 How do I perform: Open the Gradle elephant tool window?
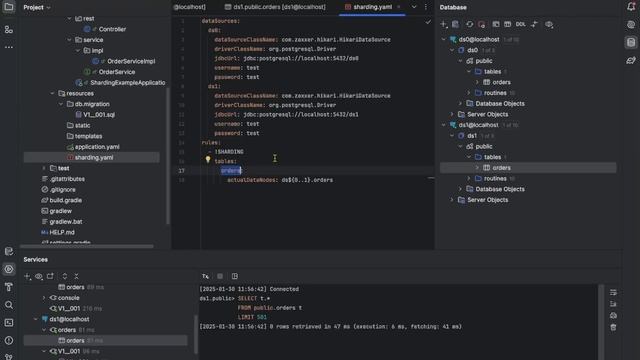coord(631,60)
